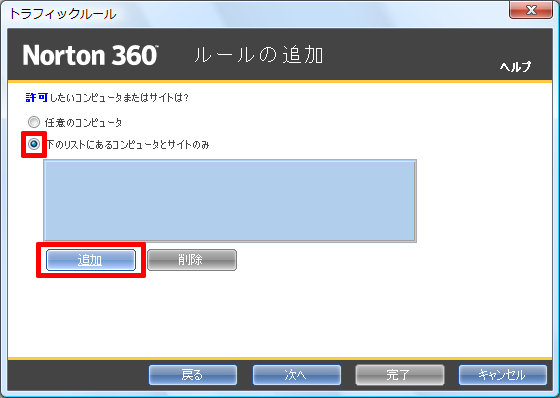Screen dimensions: 560x398
Task: Click the 削除 button
Action: coord(192,260)
